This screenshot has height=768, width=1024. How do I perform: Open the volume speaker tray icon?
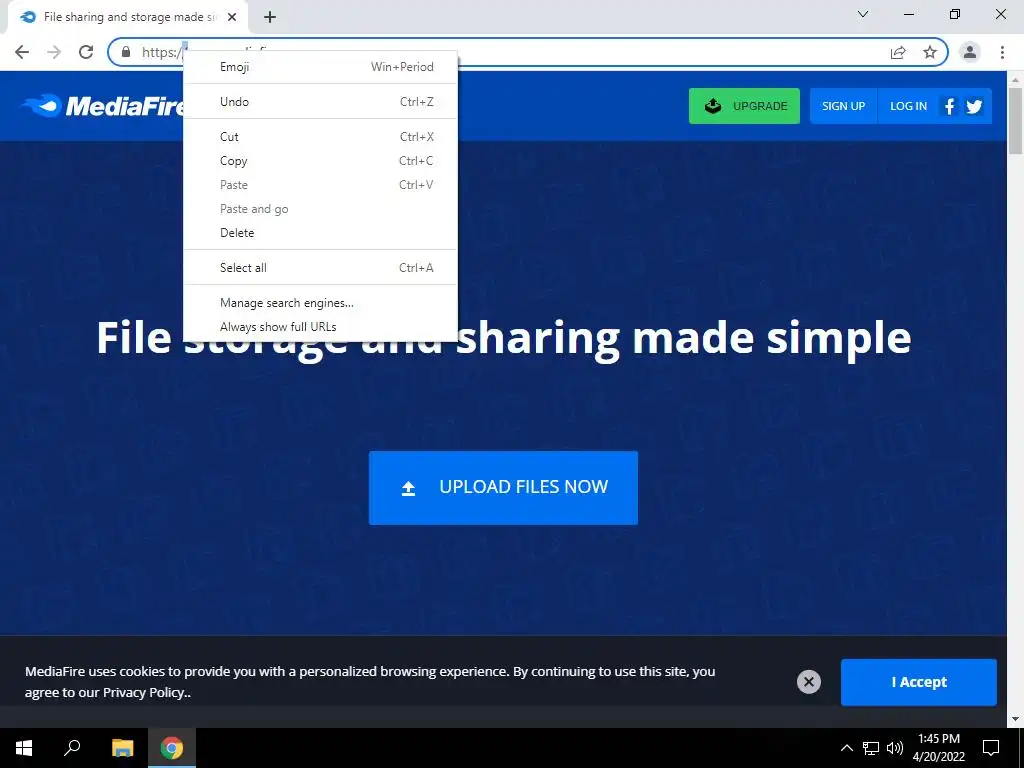tap(895, 748)
